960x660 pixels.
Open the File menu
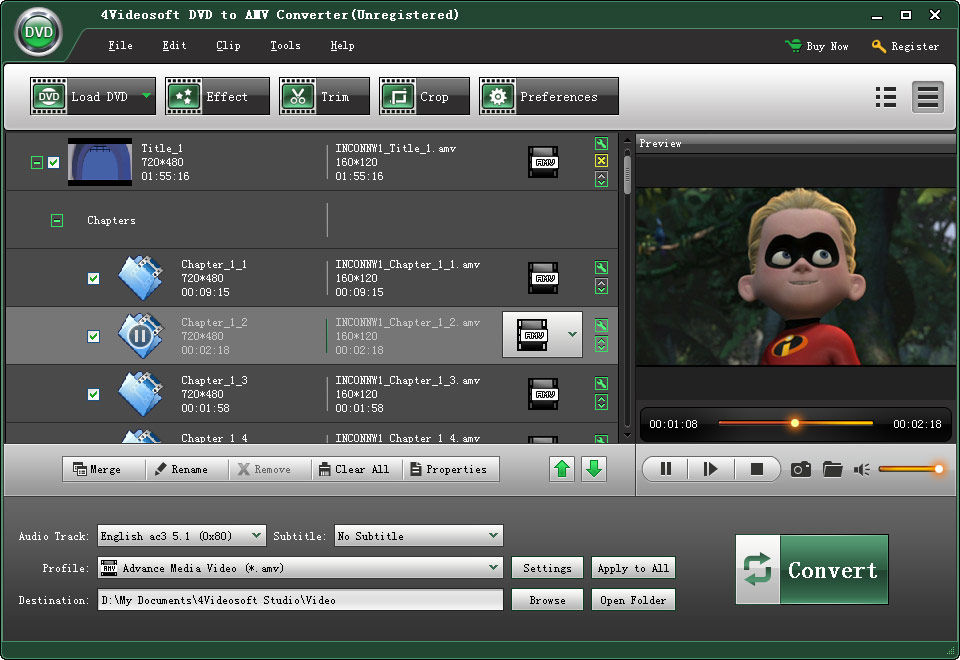(x=120, y=45)
